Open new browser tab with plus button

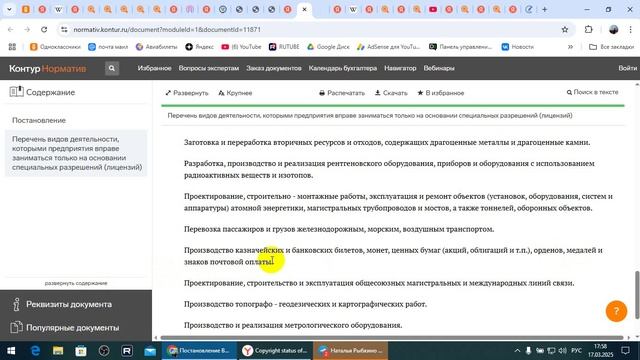(544, 9)
